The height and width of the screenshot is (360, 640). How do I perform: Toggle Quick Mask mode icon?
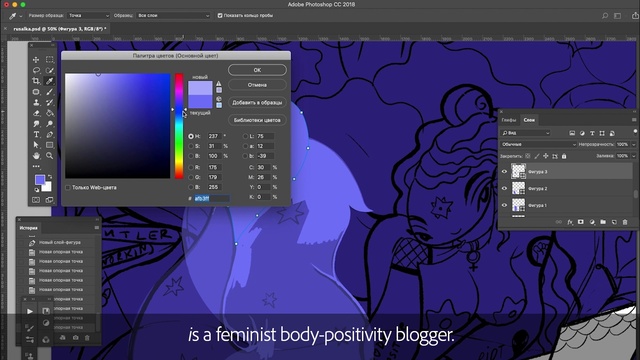[36, 200]
